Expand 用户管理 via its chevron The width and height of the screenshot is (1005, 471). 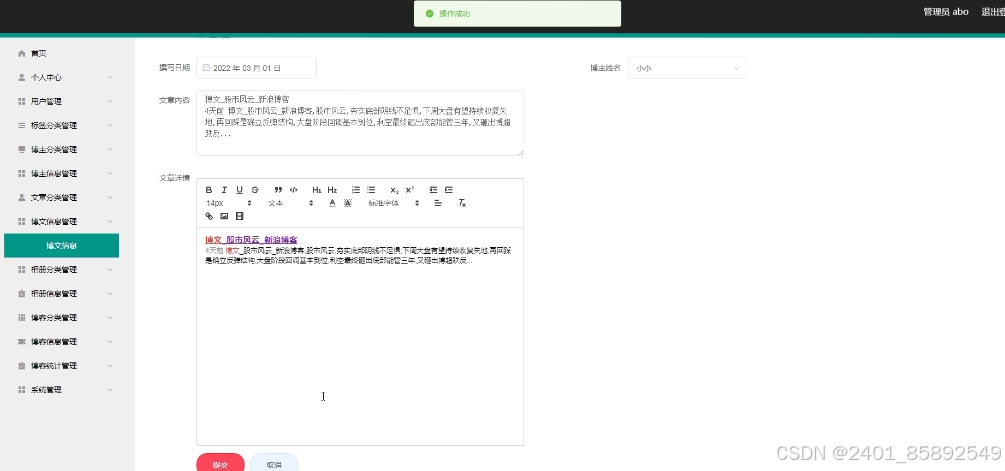tap(110, 101)
